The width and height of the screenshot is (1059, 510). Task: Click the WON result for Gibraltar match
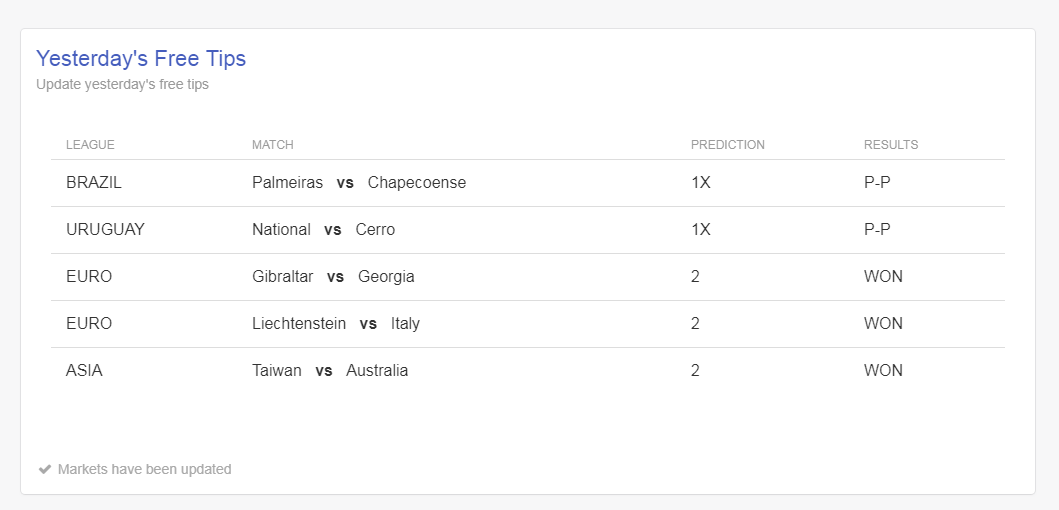883,277
